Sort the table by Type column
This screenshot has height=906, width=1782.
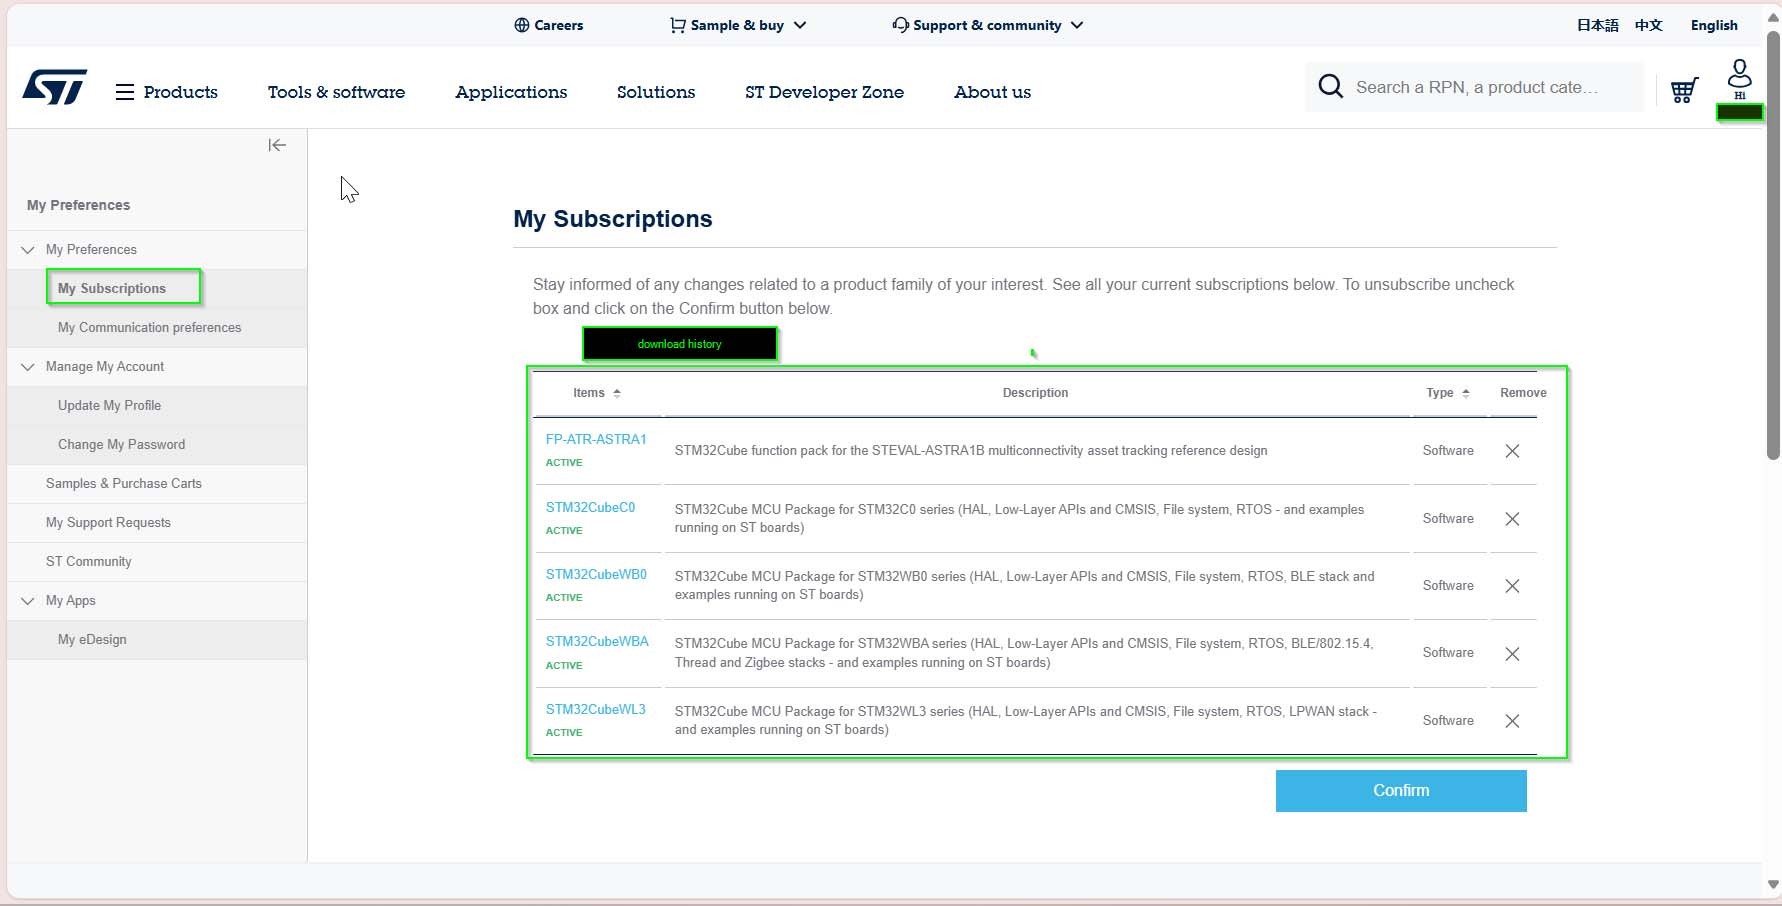click(1465, 393)
